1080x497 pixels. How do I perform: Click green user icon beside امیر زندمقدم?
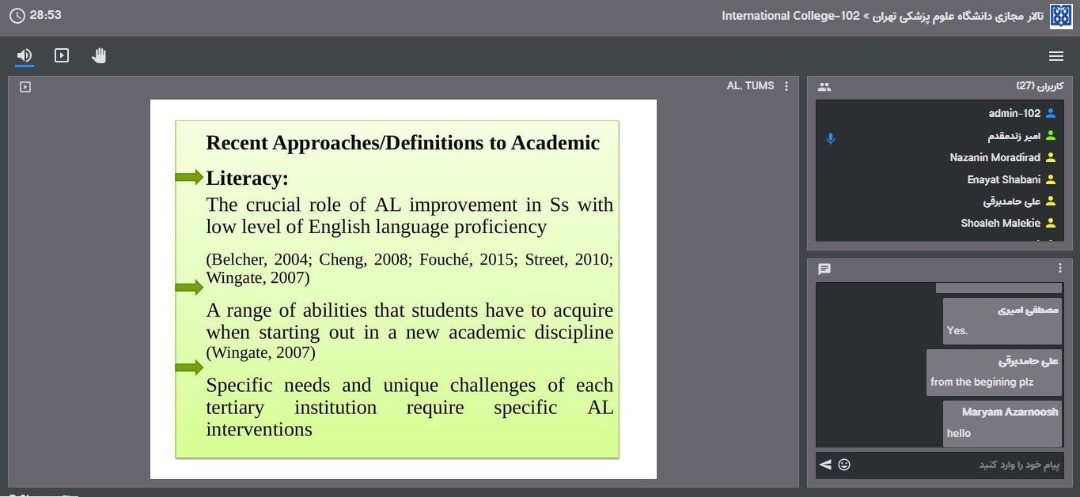click(x=1050, y=136)
